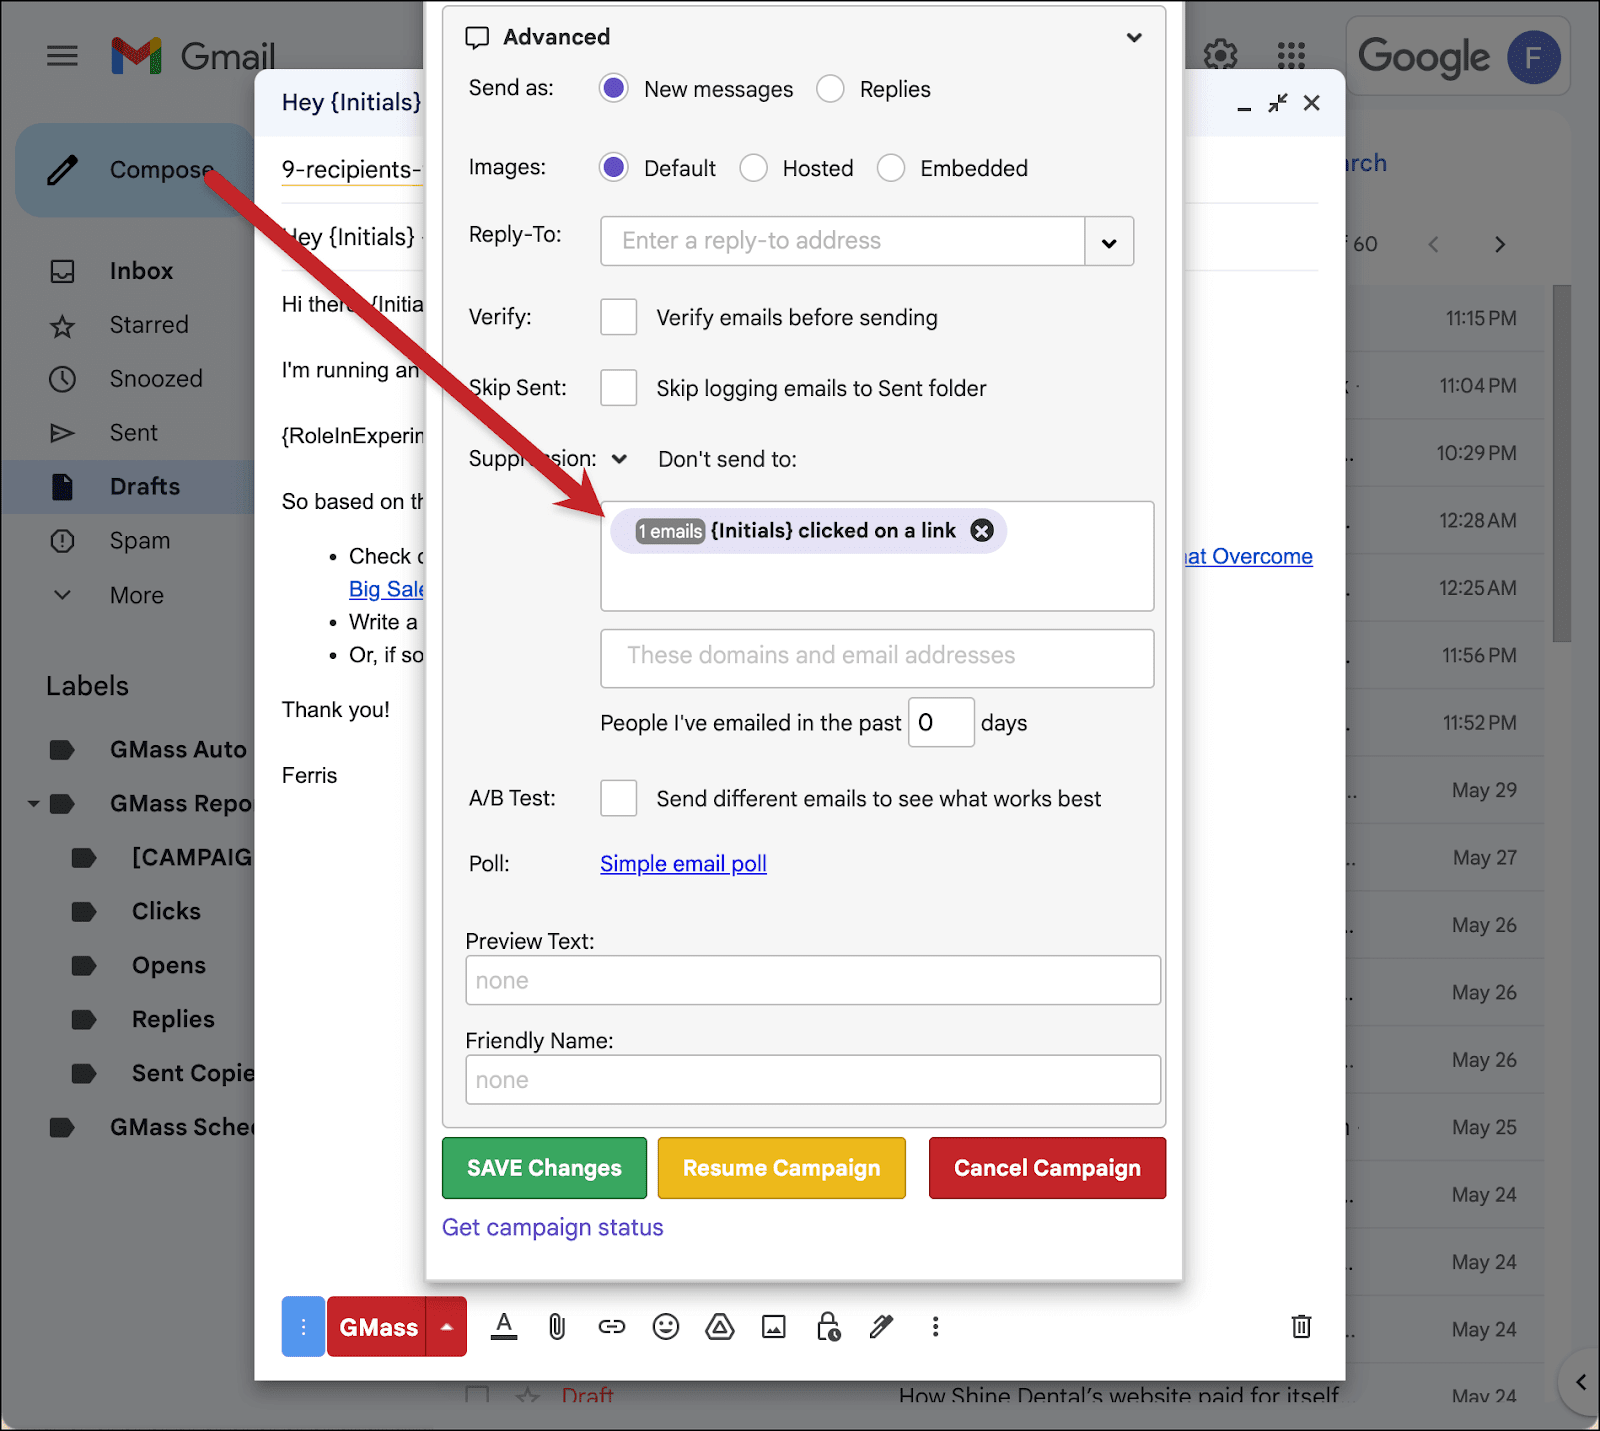This screenshot has height=1431, width=1600.
Task: Open the Starred folder
Action: click(x=149, y=325)
